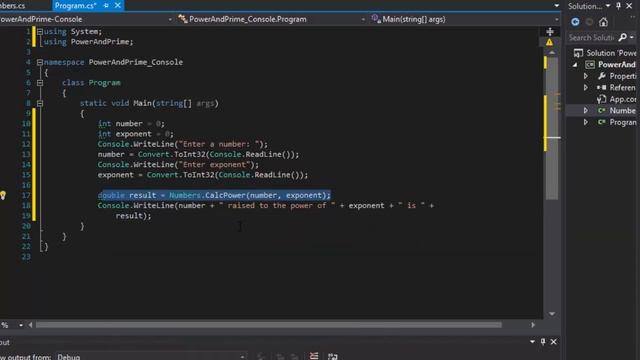
Task: Click the 'args' parameter in Main
Action: (x=205, y=103)
